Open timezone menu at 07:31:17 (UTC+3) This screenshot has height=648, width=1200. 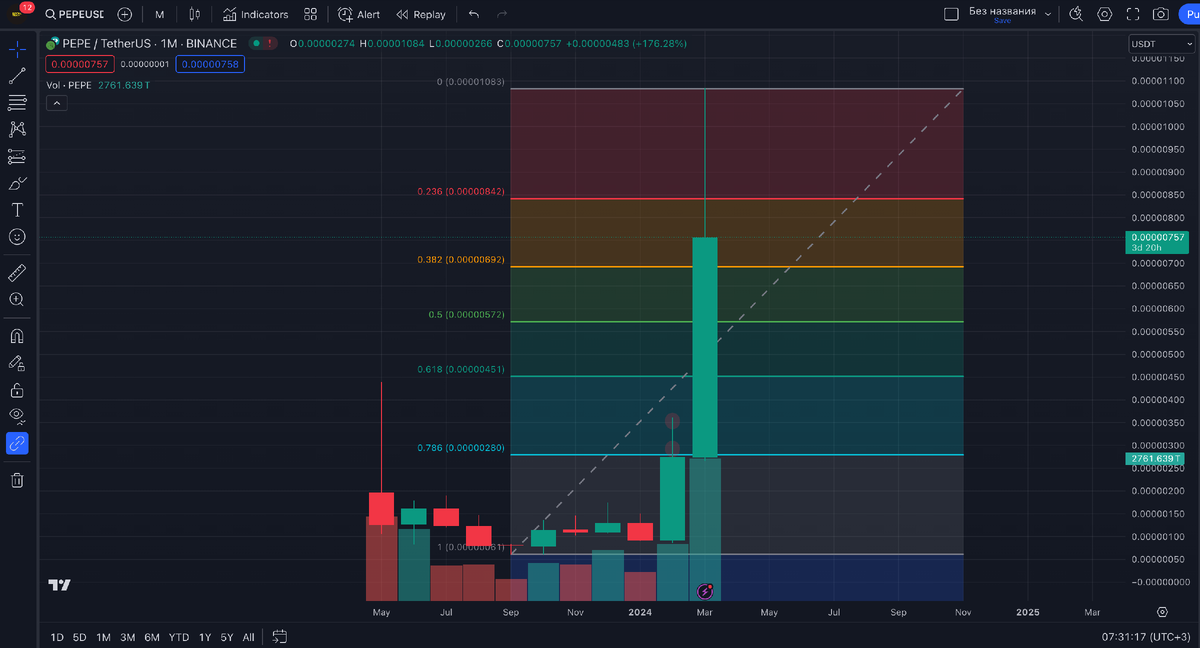tap(1146, 636)
